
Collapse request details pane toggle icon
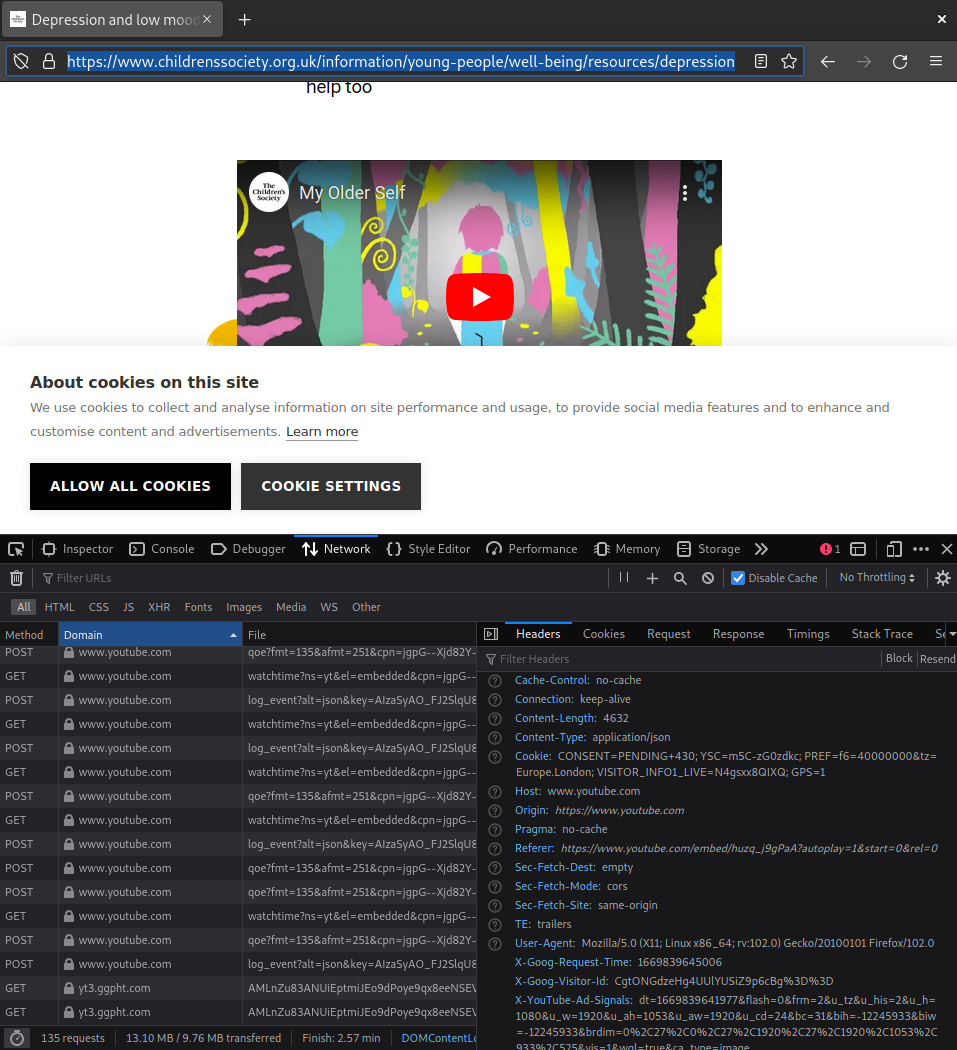coord(491,634)
